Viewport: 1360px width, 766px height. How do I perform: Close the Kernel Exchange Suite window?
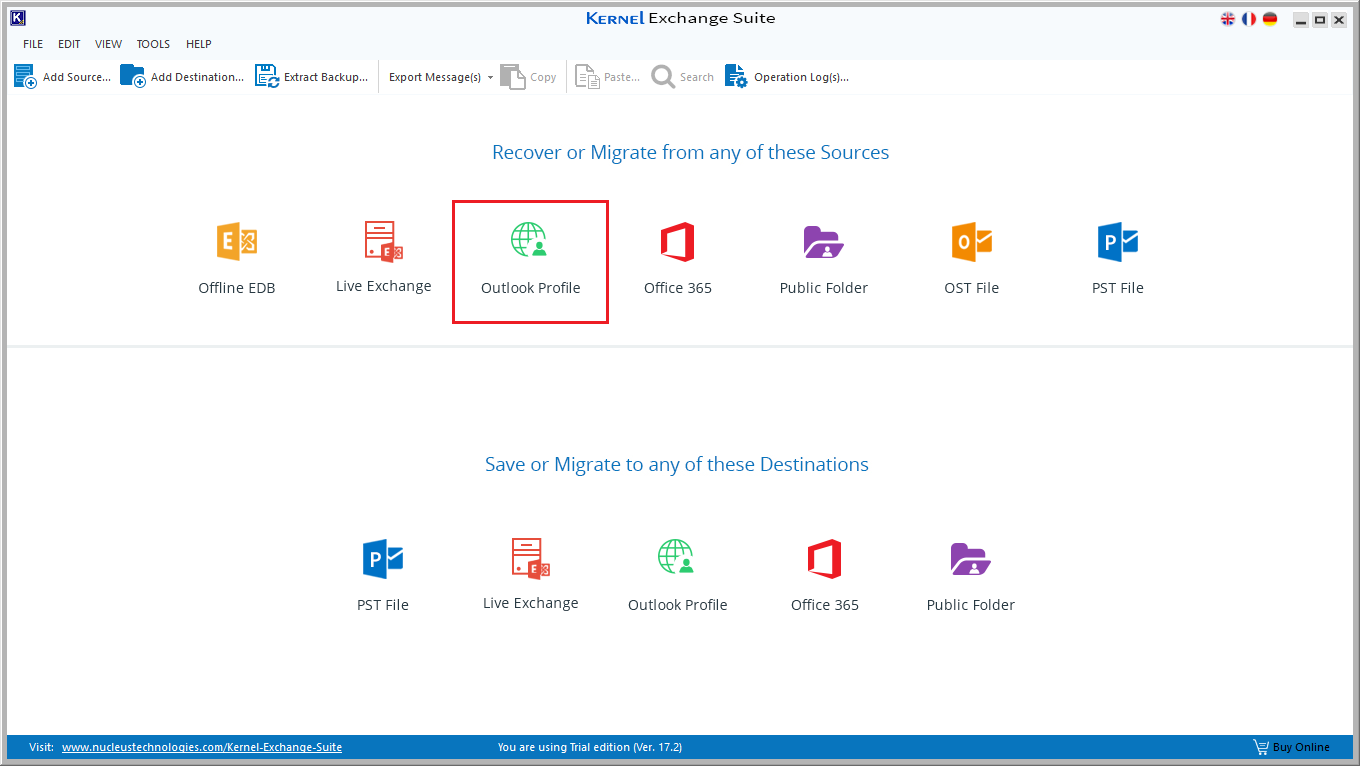coord(1339,19)
